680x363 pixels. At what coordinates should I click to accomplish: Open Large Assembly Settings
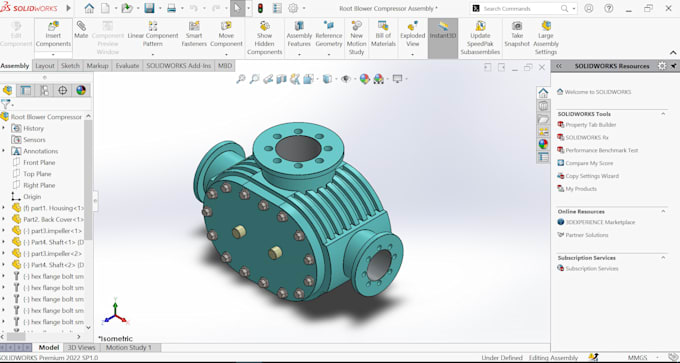(546, 38)
